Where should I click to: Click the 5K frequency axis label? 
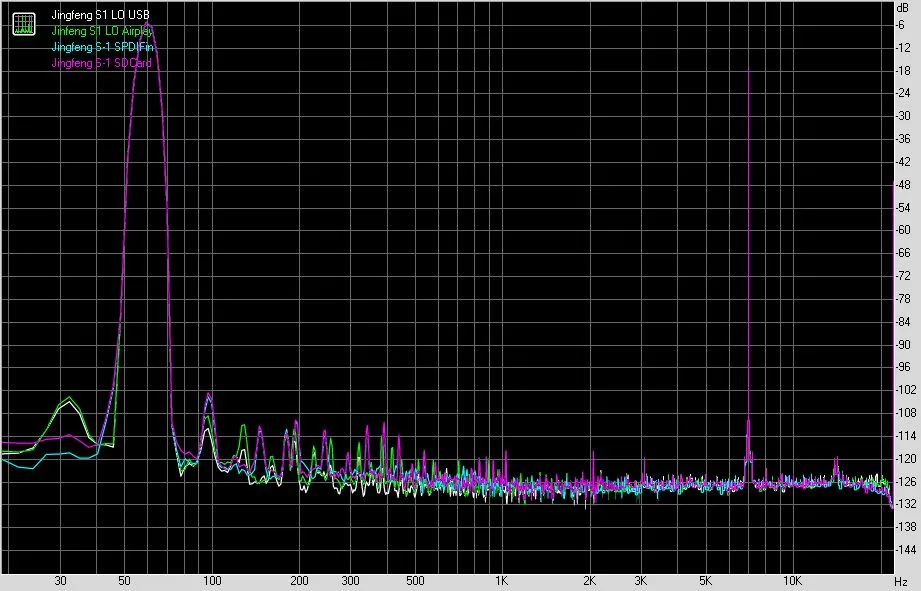click(705, 581)
